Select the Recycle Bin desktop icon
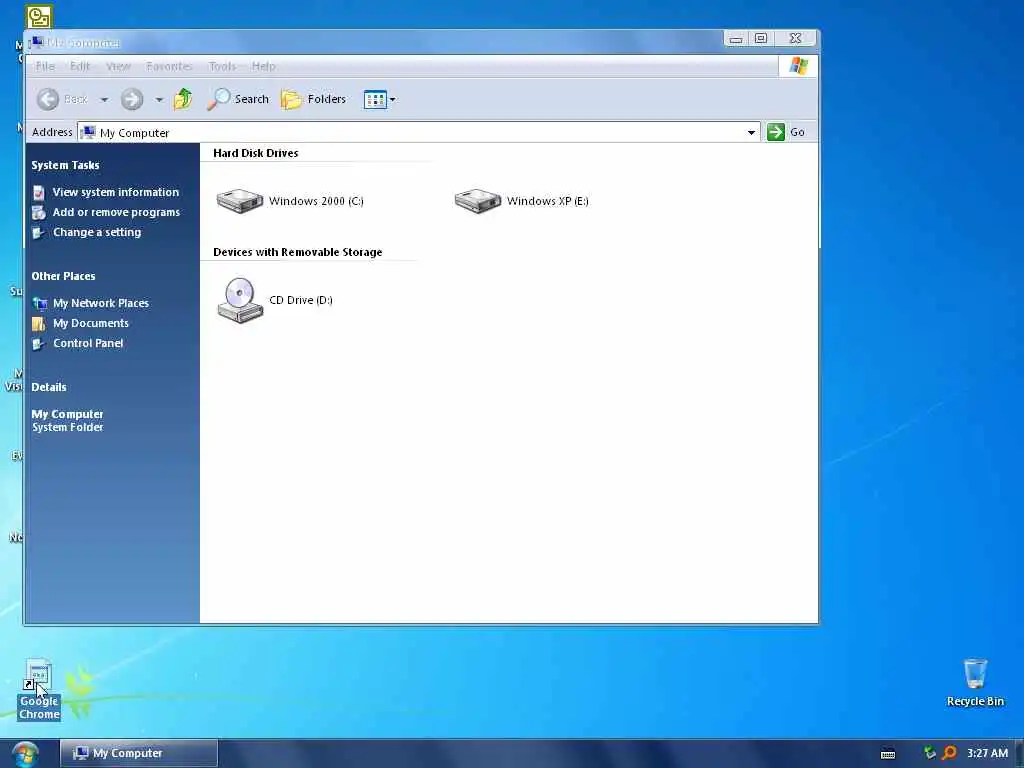Screen dimensions: 1024x768 tap(975, 683)
